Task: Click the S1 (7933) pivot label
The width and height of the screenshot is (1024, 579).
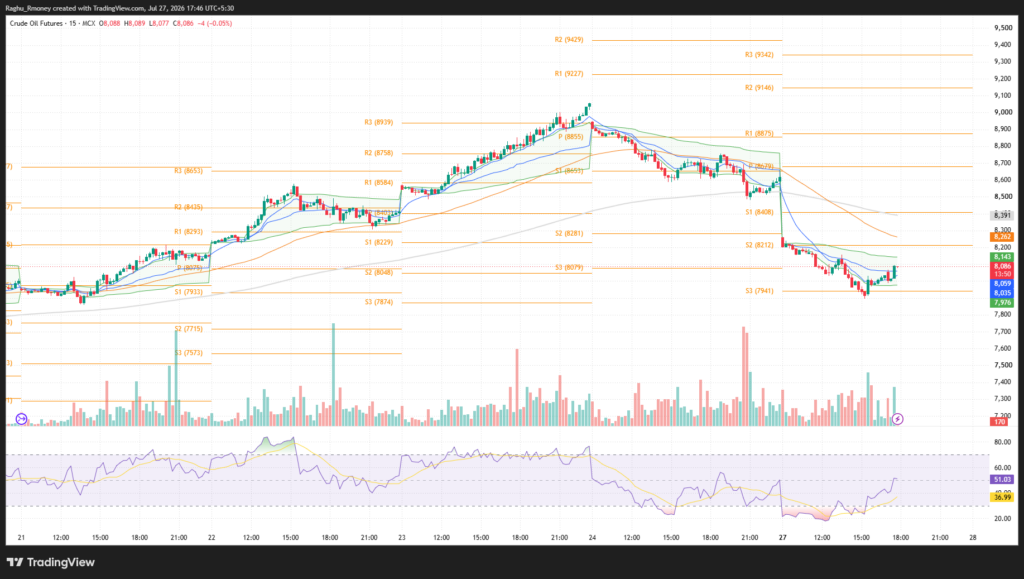Action: tap(189, 292)
